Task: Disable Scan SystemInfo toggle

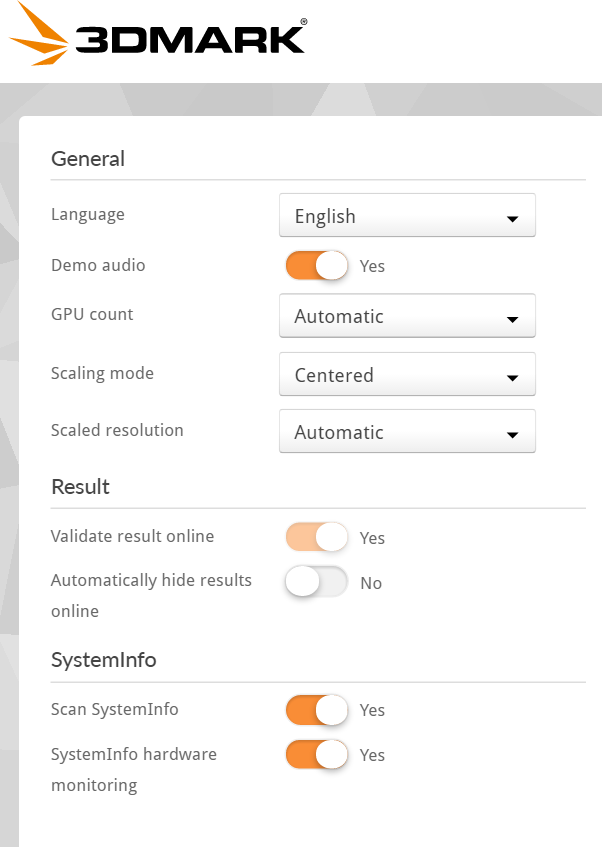Action: [x=317, y=710]
